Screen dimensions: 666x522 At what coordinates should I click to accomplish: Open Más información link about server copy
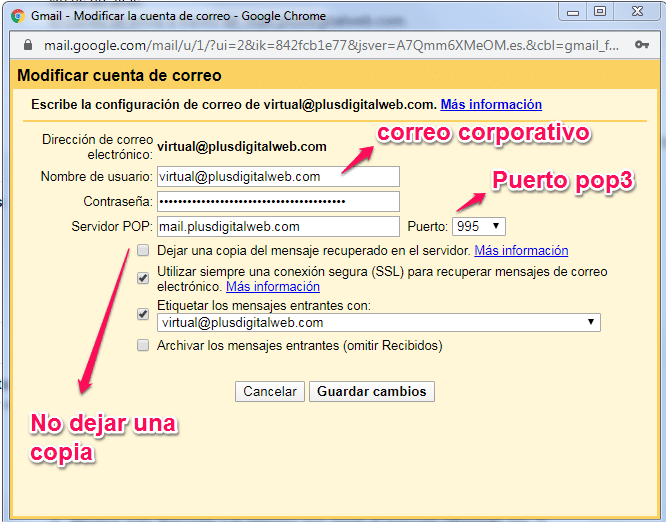click(521, 251)
